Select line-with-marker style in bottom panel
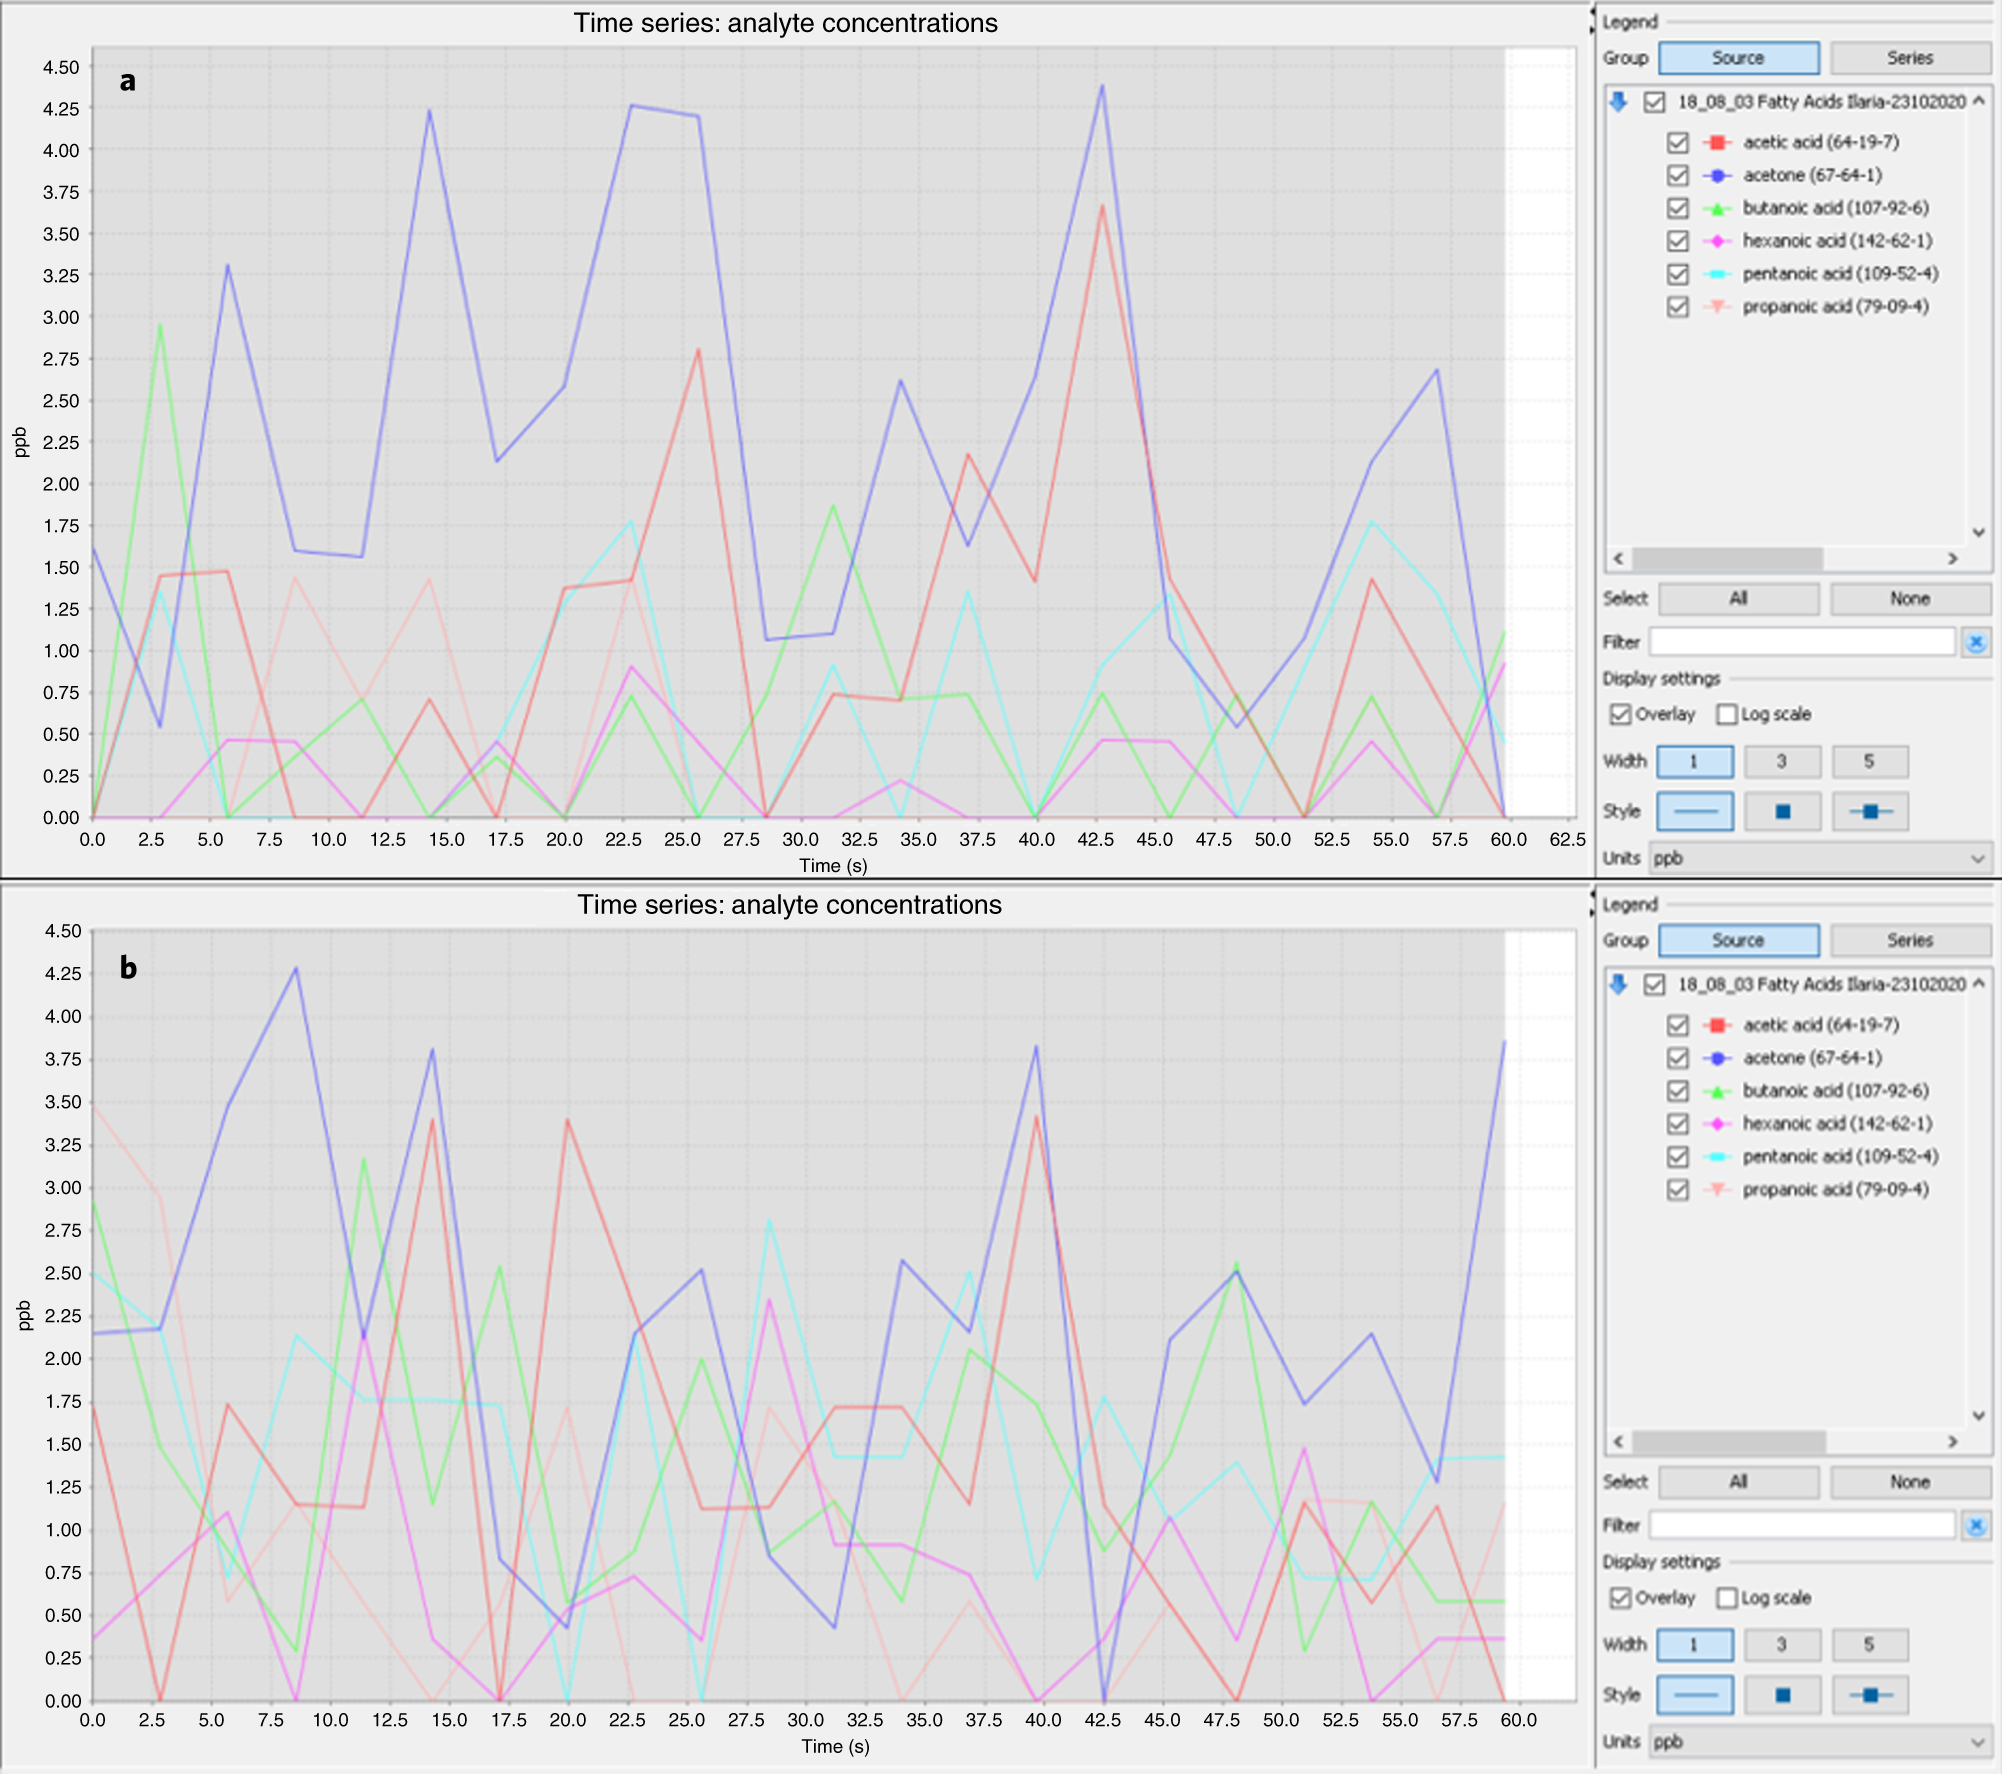The width and height of the screenshot is (2002, 1774). pyautogui.click(x=1870, y=1694)
